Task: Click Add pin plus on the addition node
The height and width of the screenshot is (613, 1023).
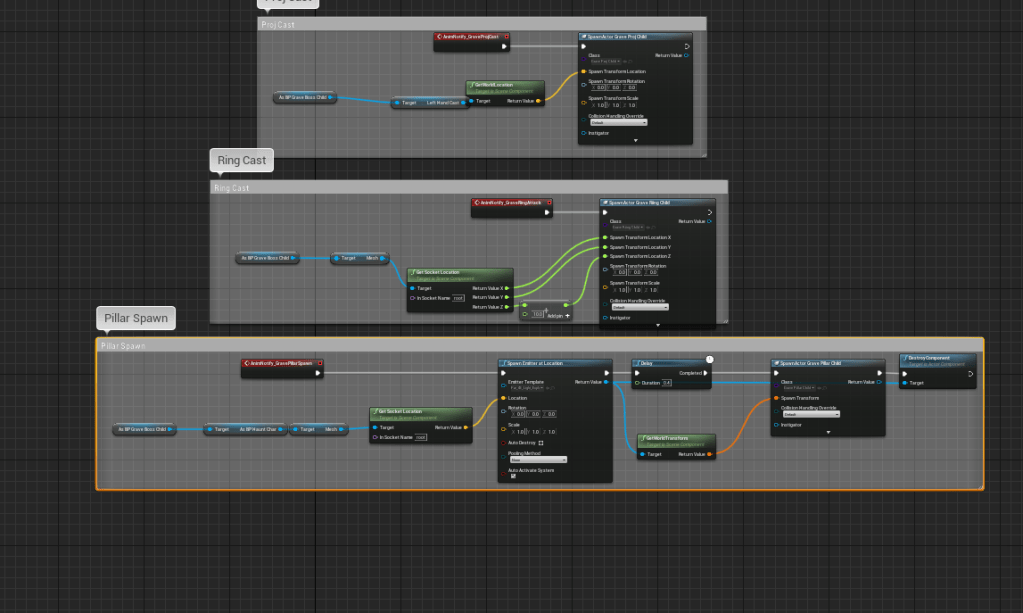Action: pos(568,315)
